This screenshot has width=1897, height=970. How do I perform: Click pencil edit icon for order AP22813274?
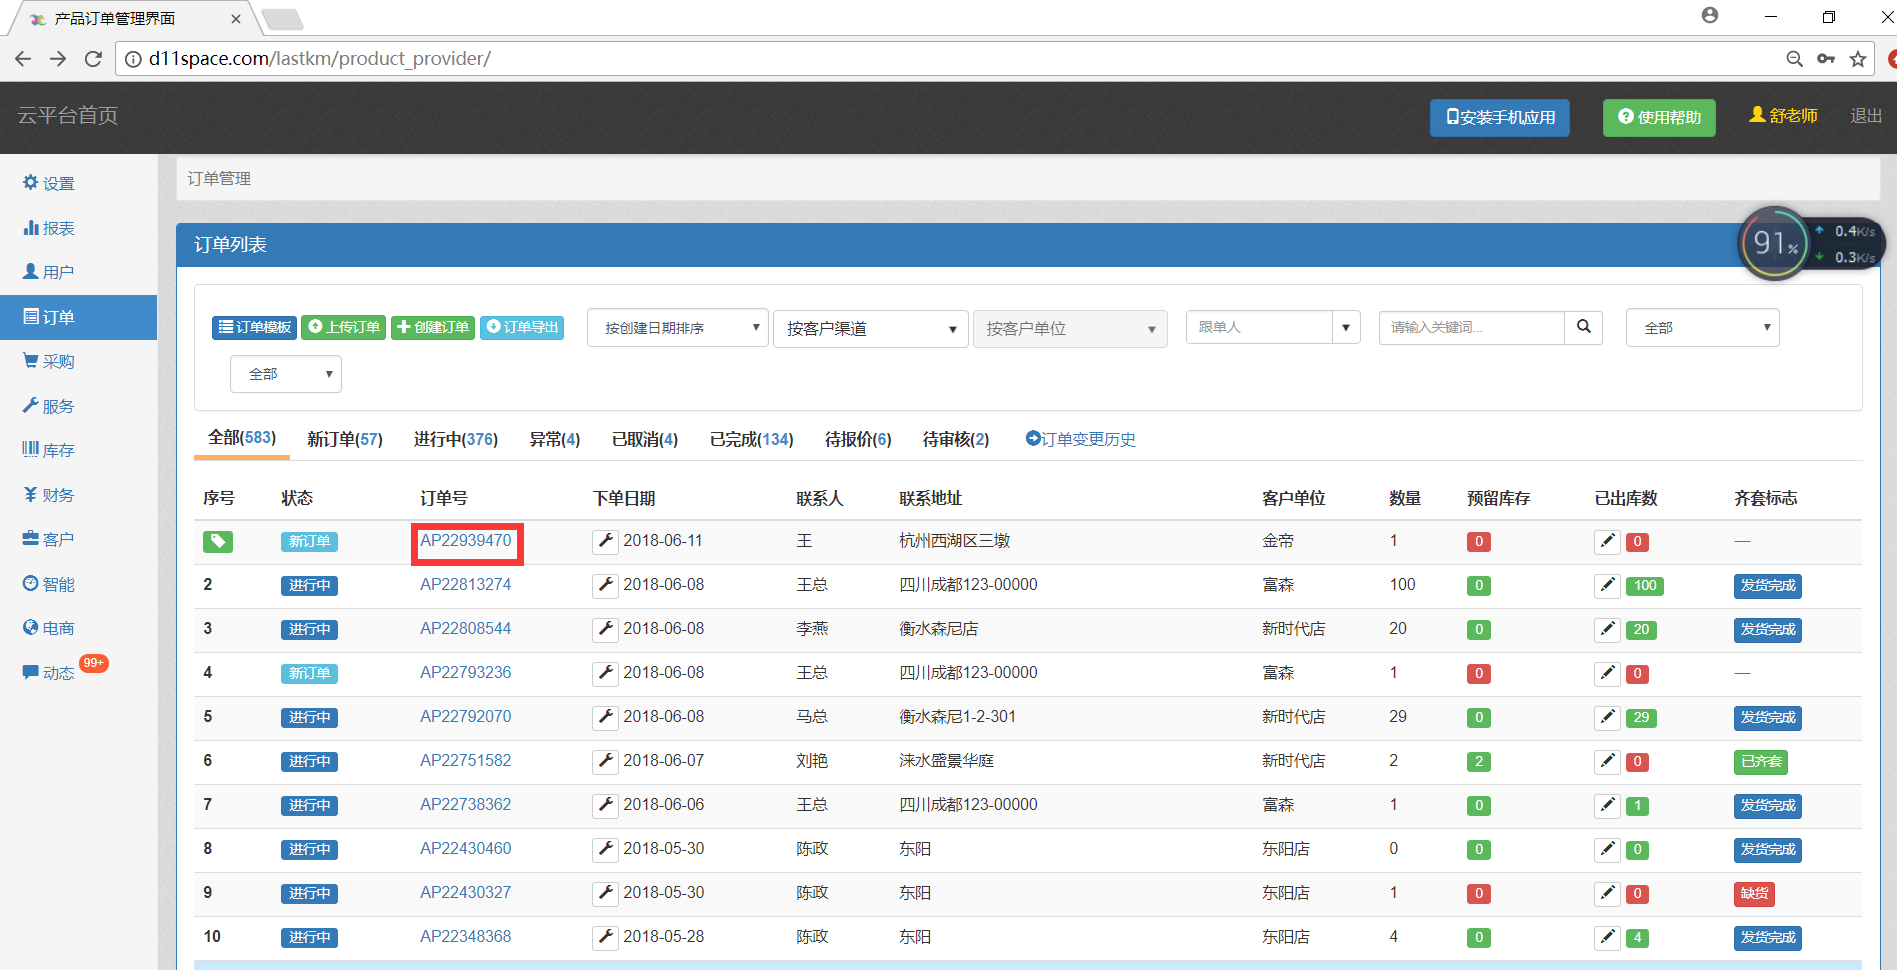coord(1607,585)
